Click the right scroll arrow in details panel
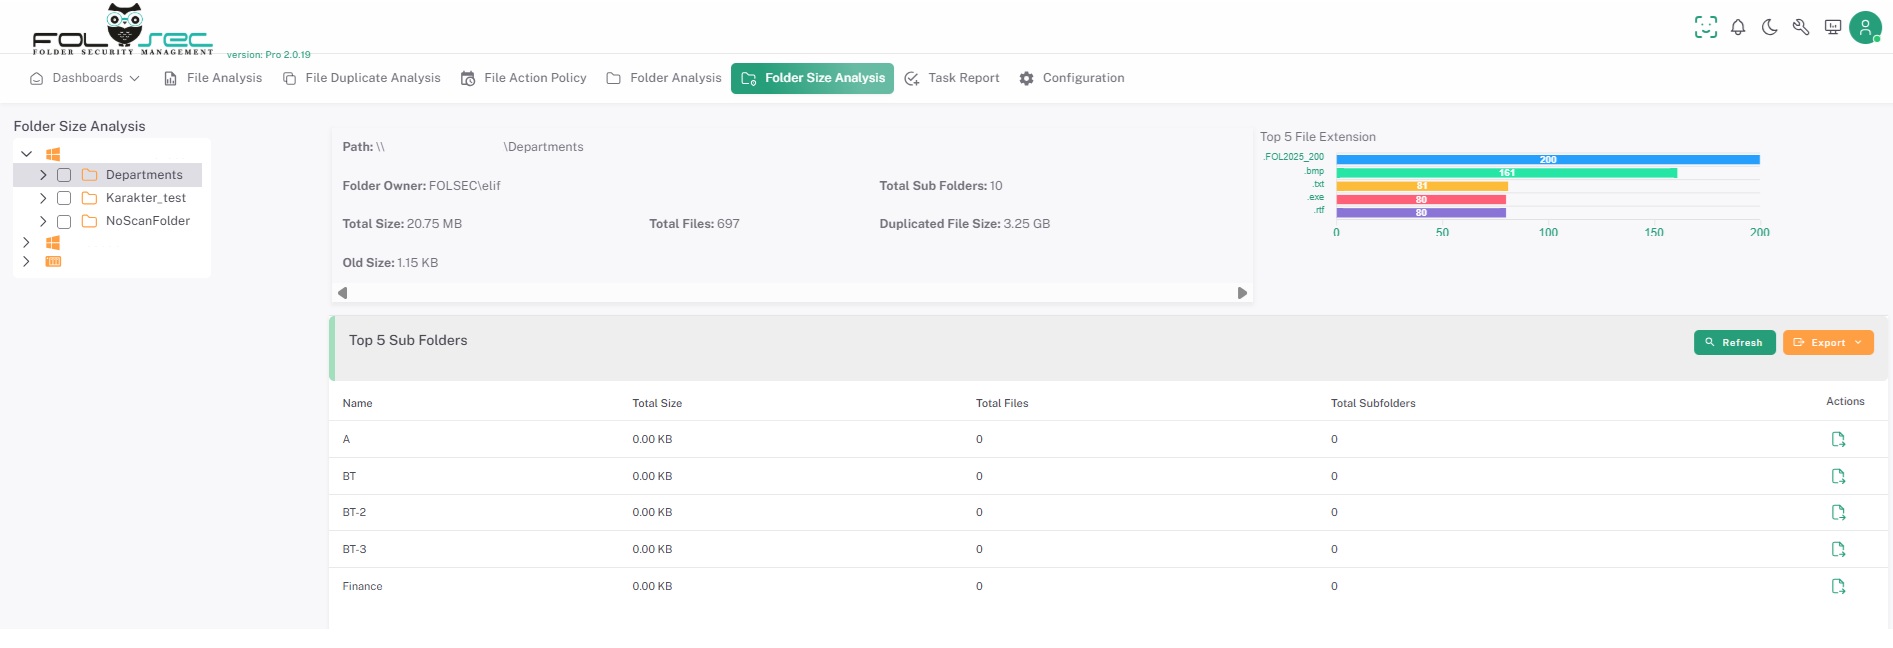1893x648 pixels. click(x=1242, y=293)
